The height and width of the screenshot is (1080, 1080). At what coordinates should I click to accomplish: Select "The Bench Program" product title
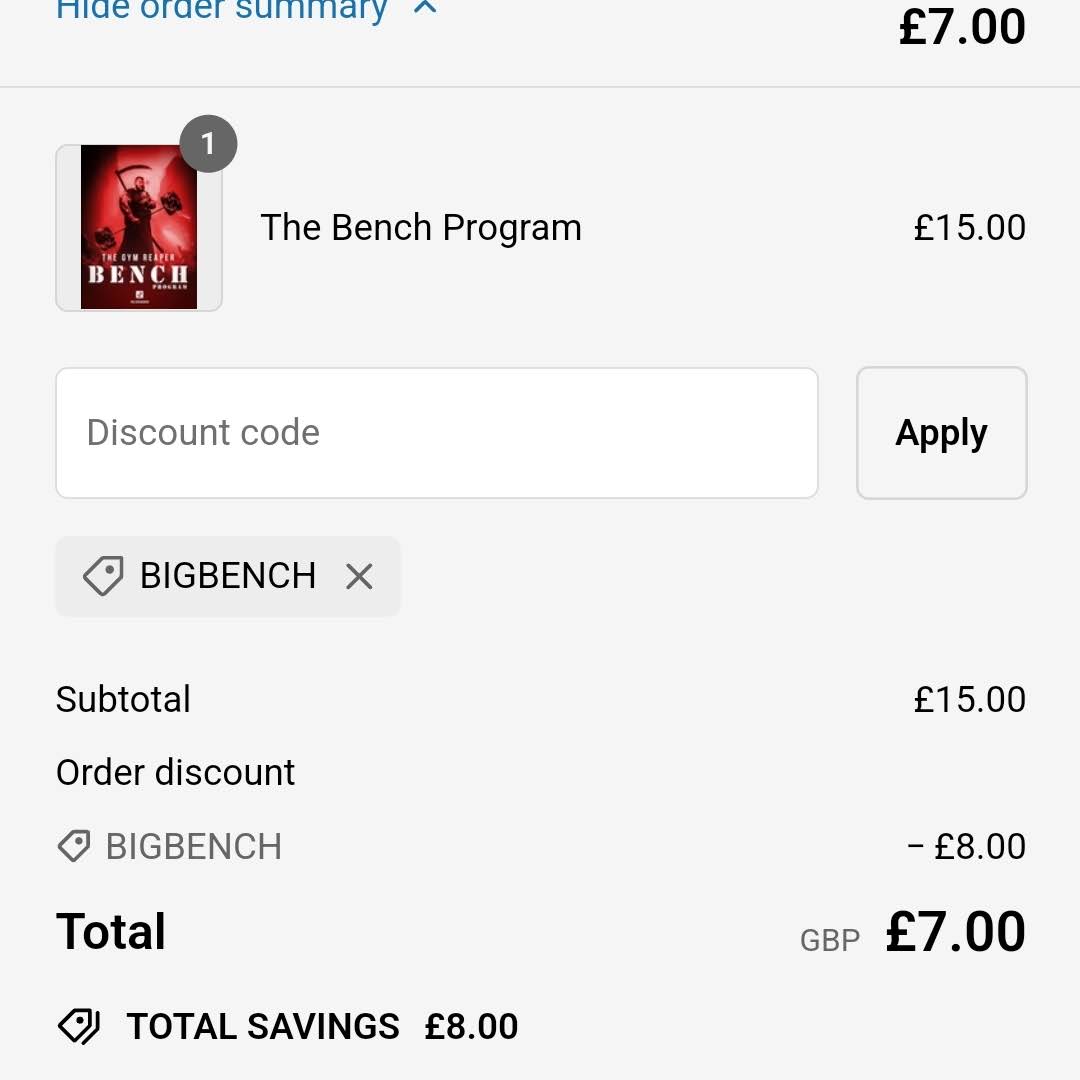[x=421, y=228]
